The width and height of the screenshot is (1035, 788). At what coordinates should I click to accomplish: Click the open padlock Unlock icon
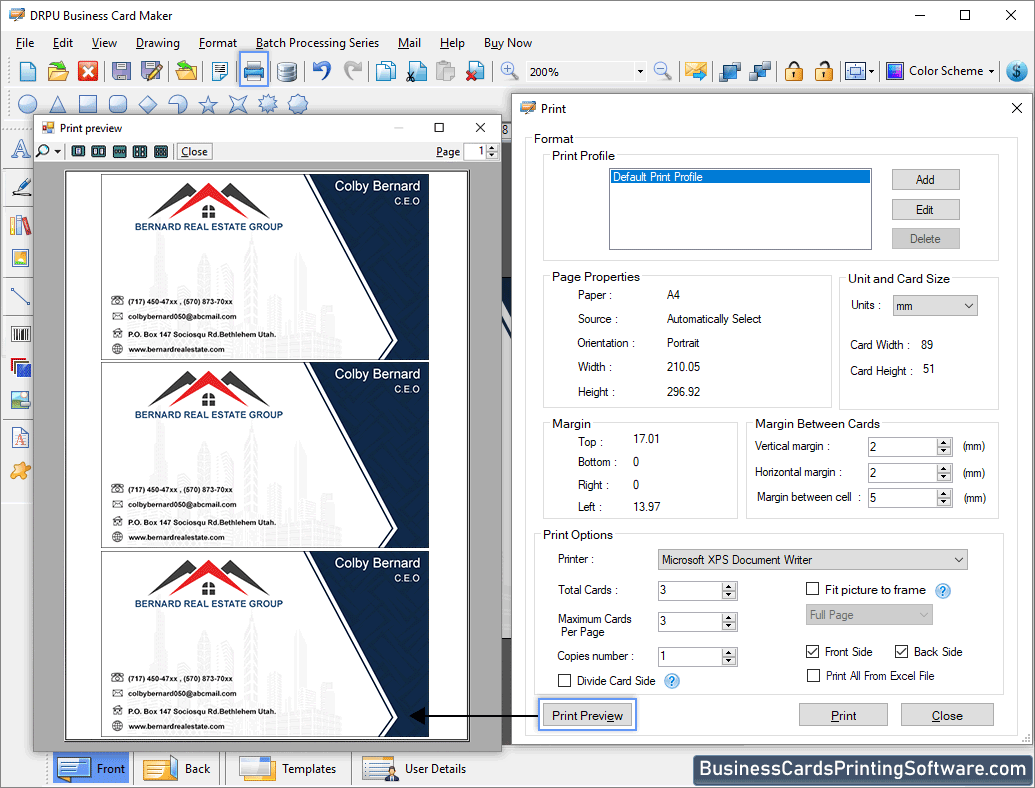[x=823, y=71]
